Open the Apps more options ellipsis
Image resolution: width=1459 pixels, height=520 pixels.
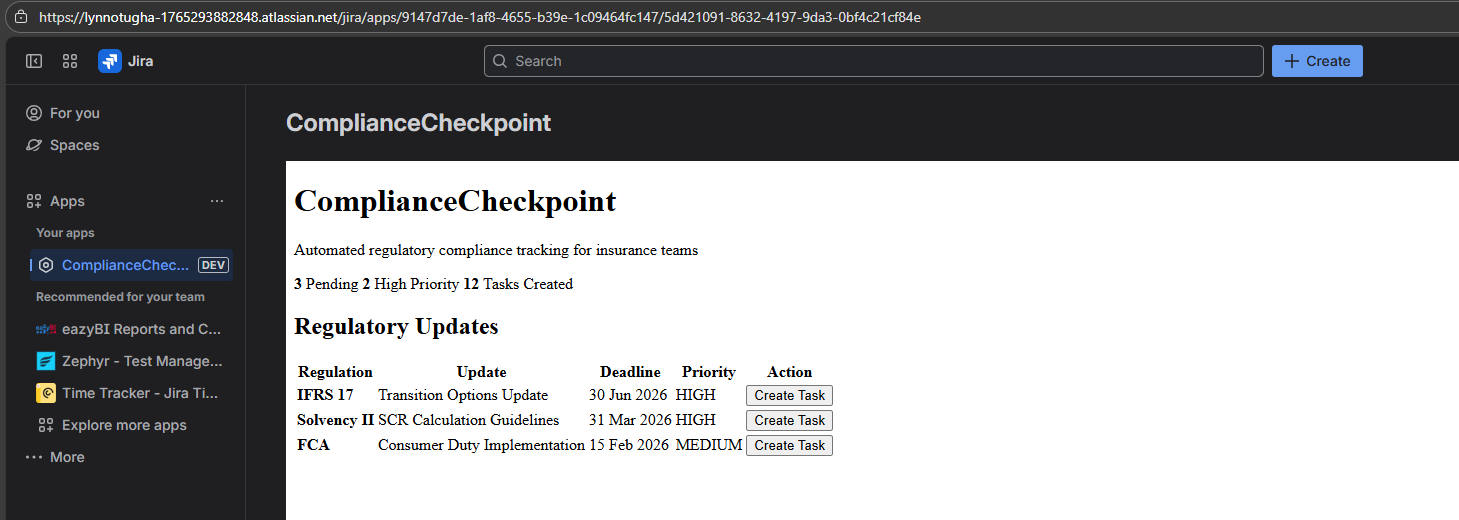pyautogui.click(x=217, y=201)
